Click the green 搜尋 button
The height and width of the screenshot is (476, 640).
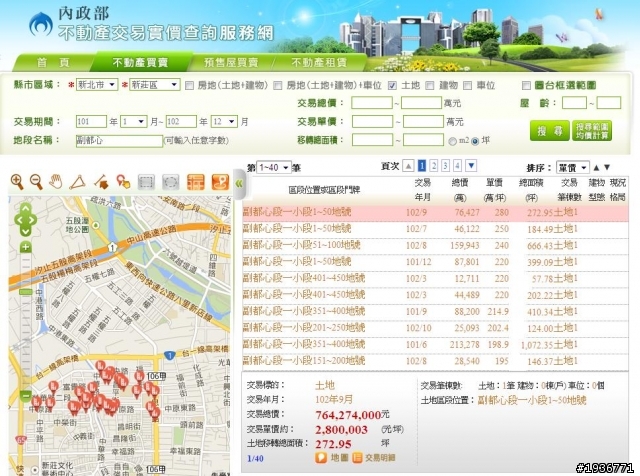click(x=549, y=131)
